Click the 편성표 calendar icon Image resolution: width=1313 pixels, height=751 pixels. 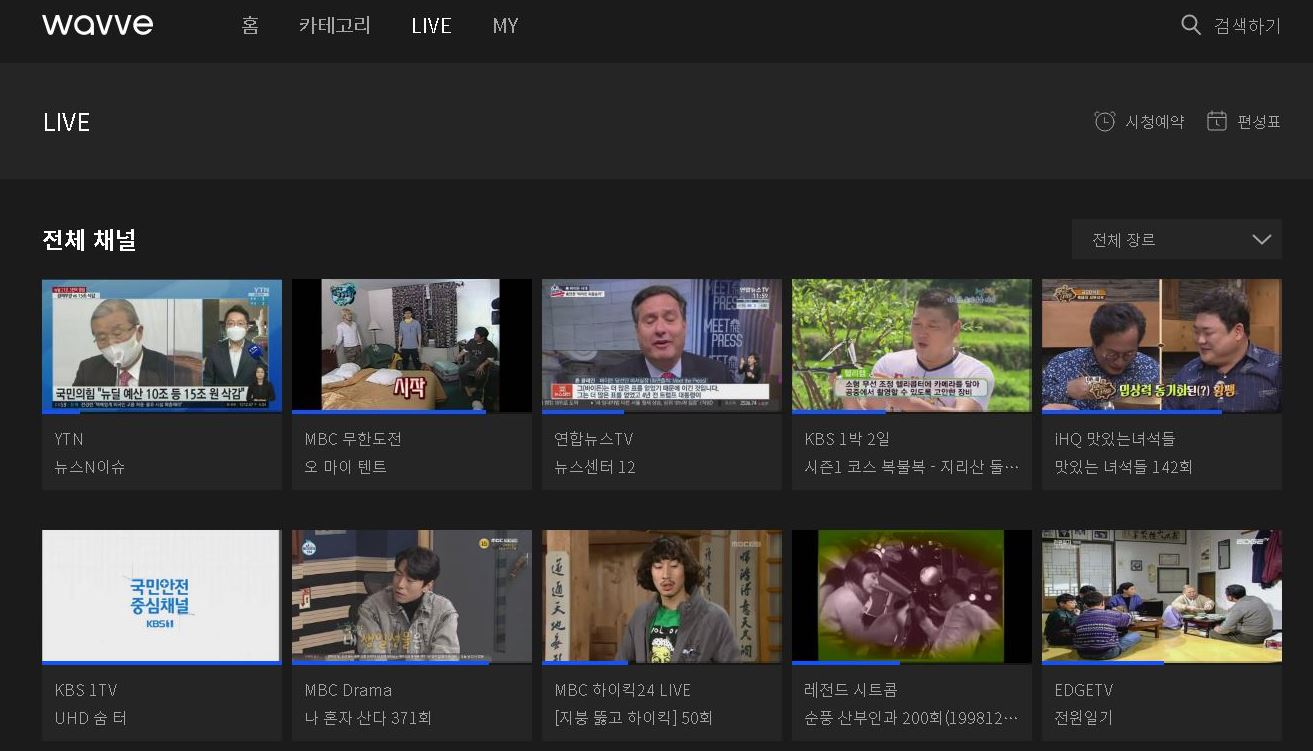pos(1216,121)
